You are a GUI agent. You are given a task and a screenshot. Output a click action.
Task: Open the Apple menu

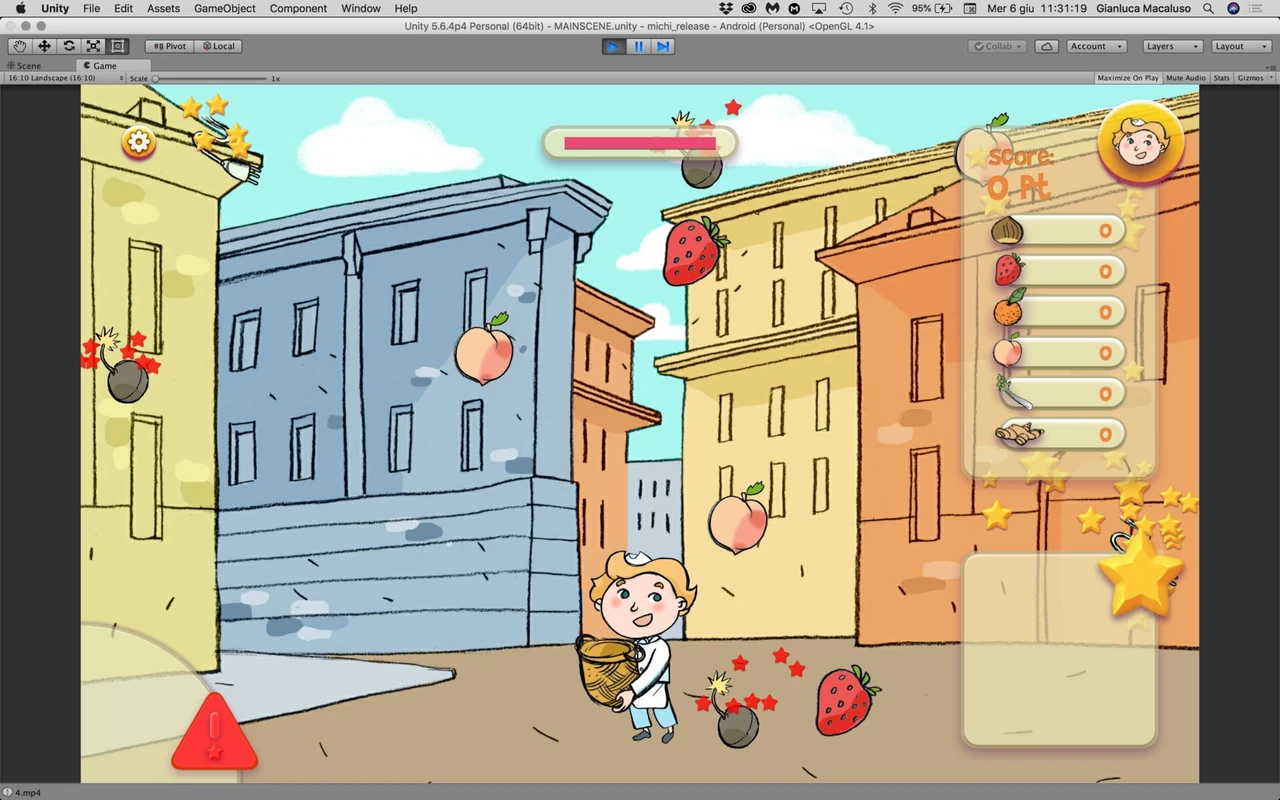coord(20,8)
